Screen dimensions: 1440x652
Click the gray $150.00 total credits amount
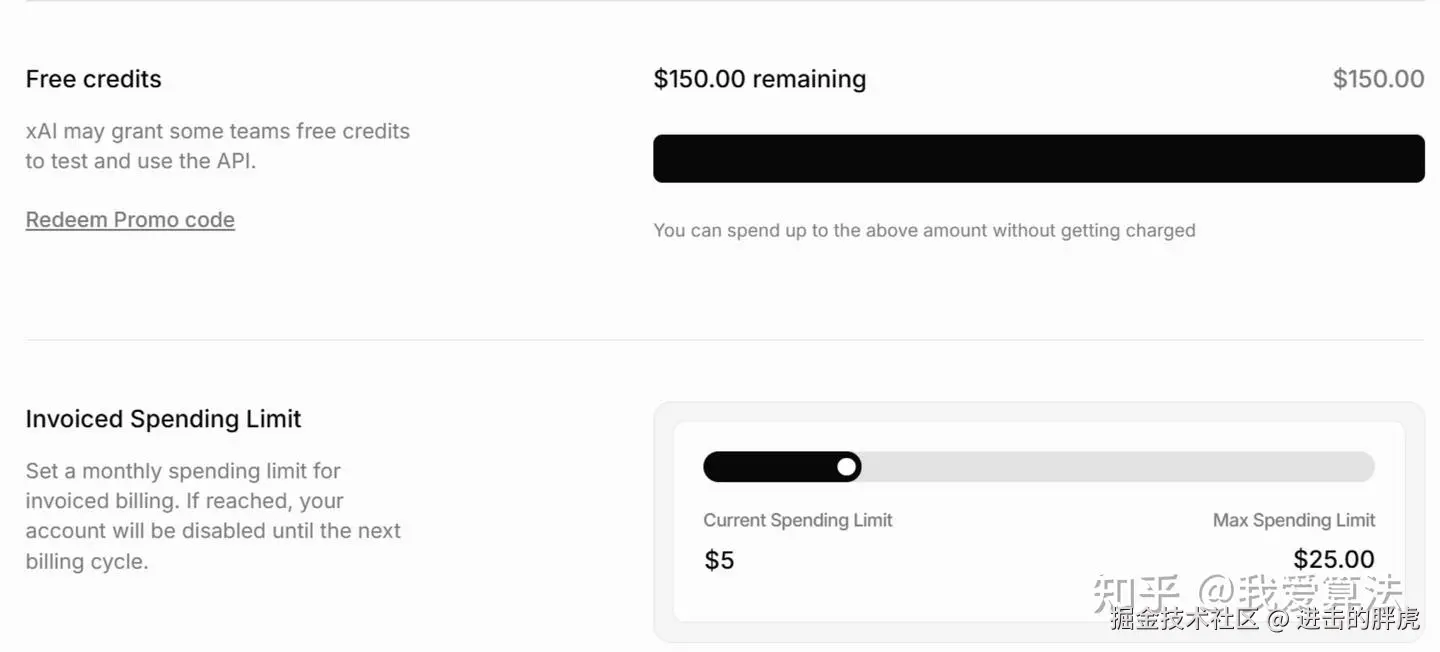(x=1378, y=79)
